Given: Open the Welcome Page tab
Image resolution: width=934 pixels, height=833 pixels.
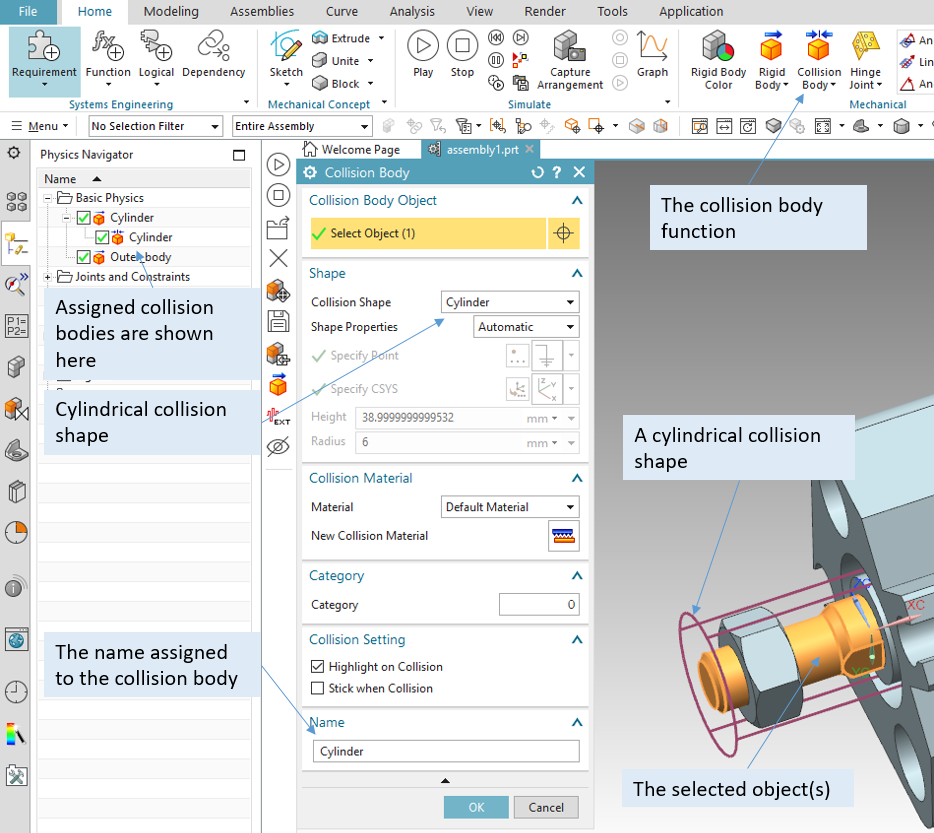Looking at the screenshot, I should [x=359, y=149].
